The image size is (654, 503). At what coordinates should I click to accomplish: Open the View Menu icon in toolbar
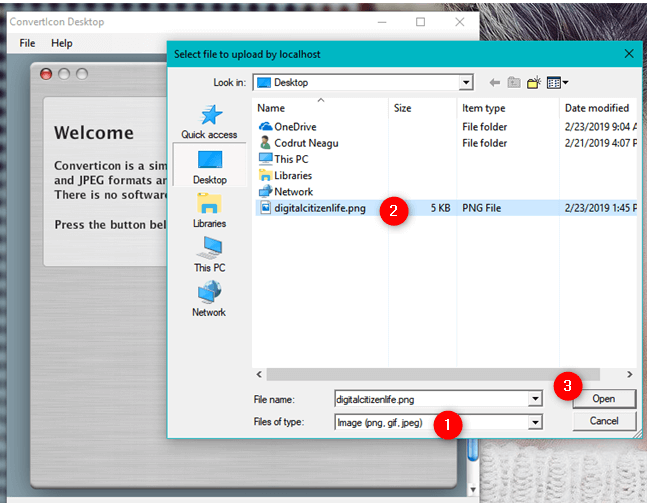pyautogui.click(x=558, y=83)
